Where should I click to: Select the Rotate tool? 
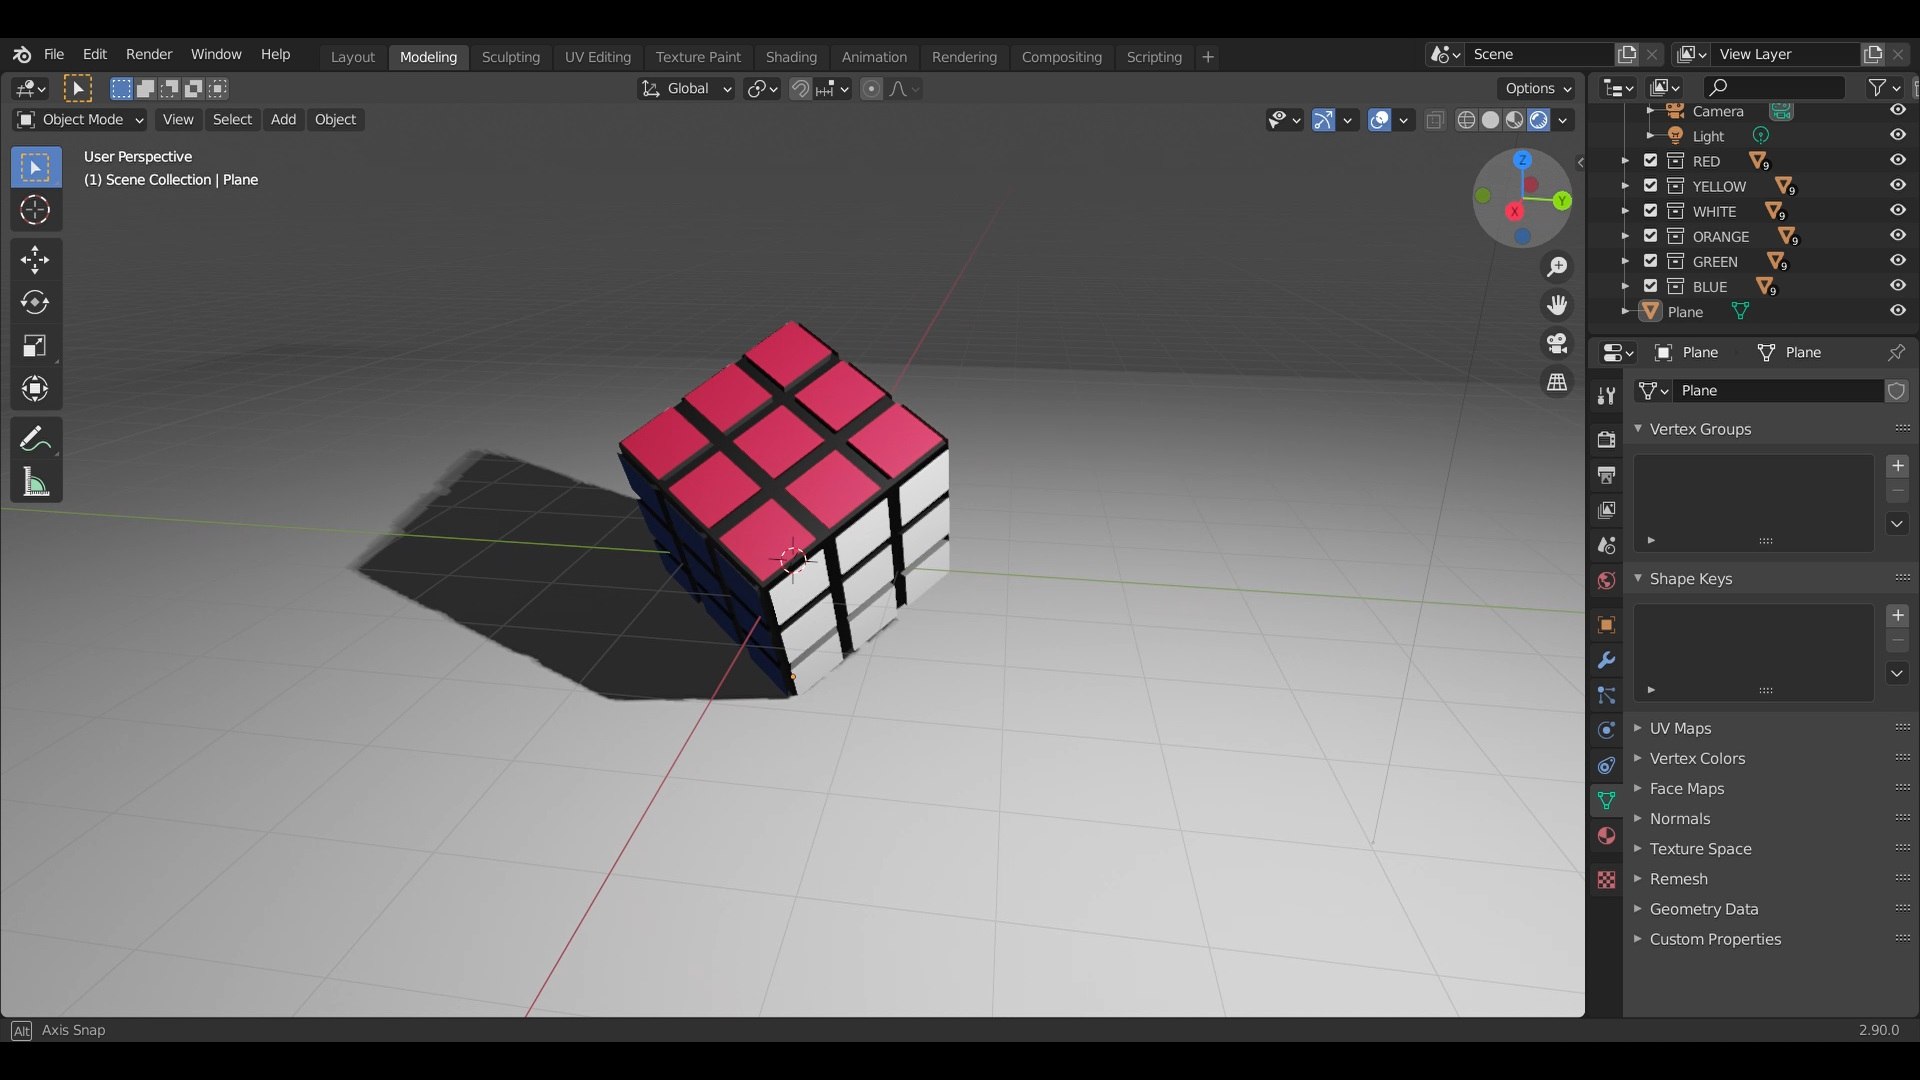click(x=35, y=303)
